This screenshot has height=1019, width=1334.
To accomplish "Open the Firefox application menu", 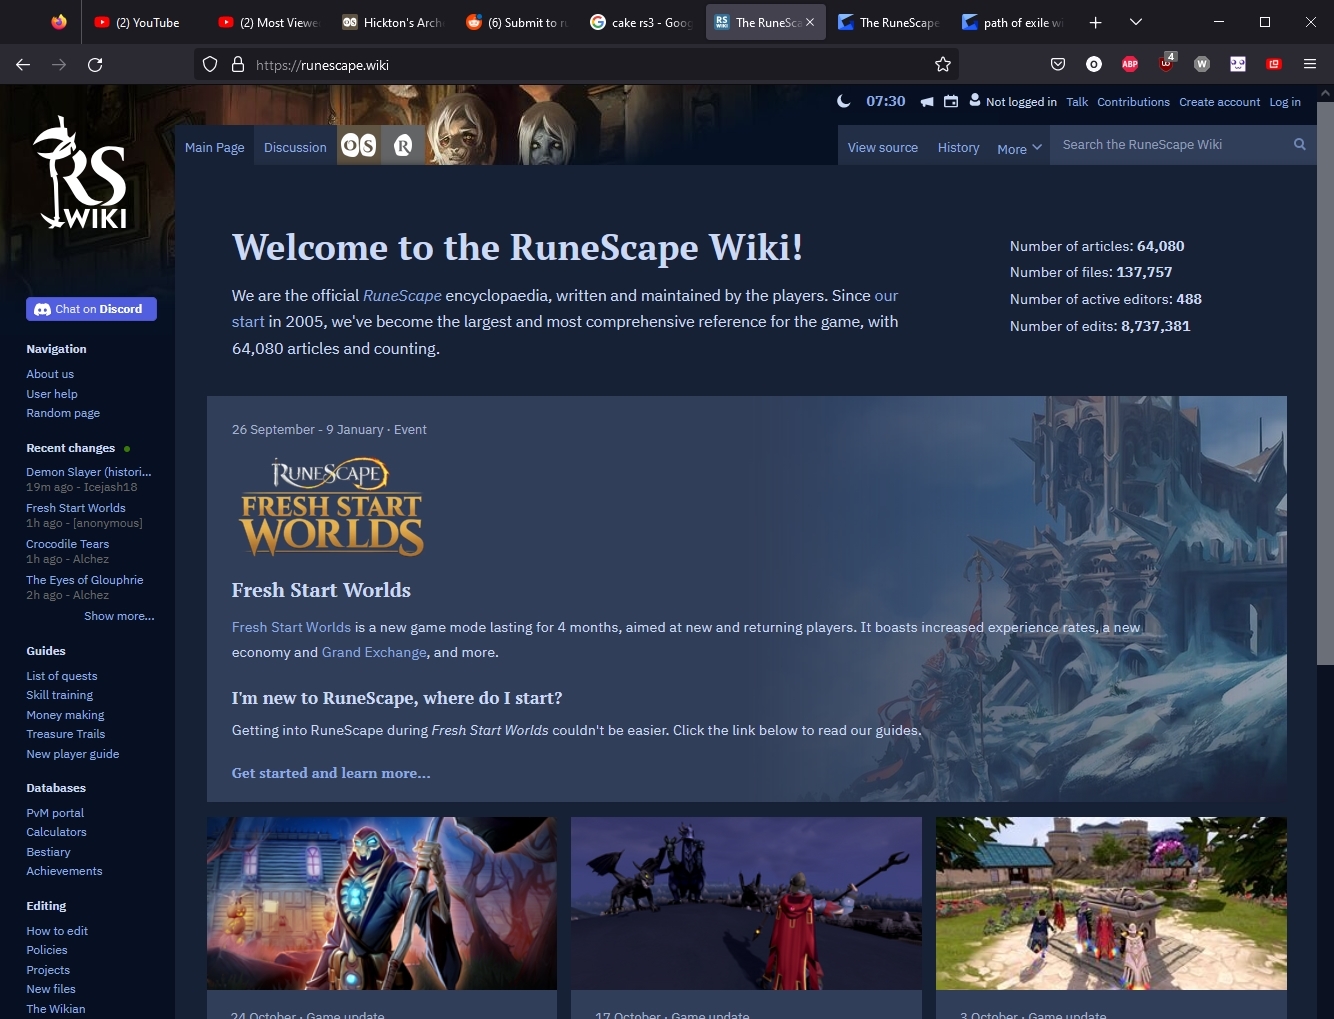I will (x=1310, y=64).
